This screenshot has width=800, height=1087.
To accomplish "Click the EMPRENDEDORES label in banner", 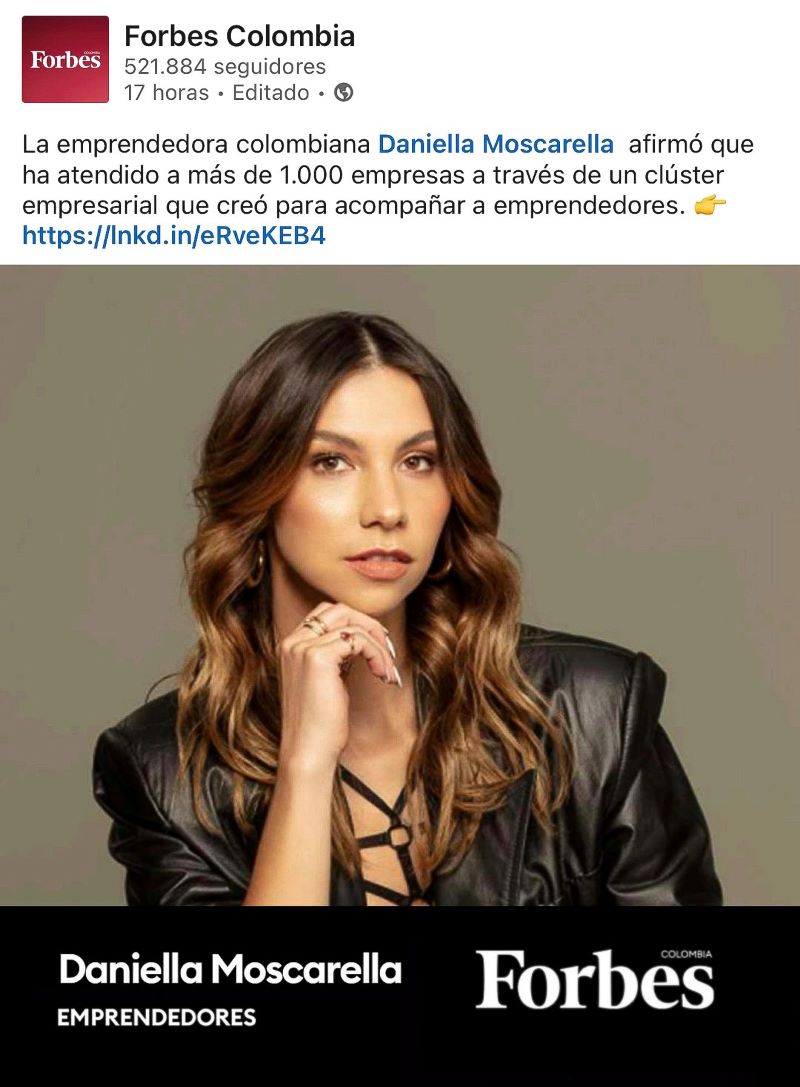I will [x=157, y=1018].
